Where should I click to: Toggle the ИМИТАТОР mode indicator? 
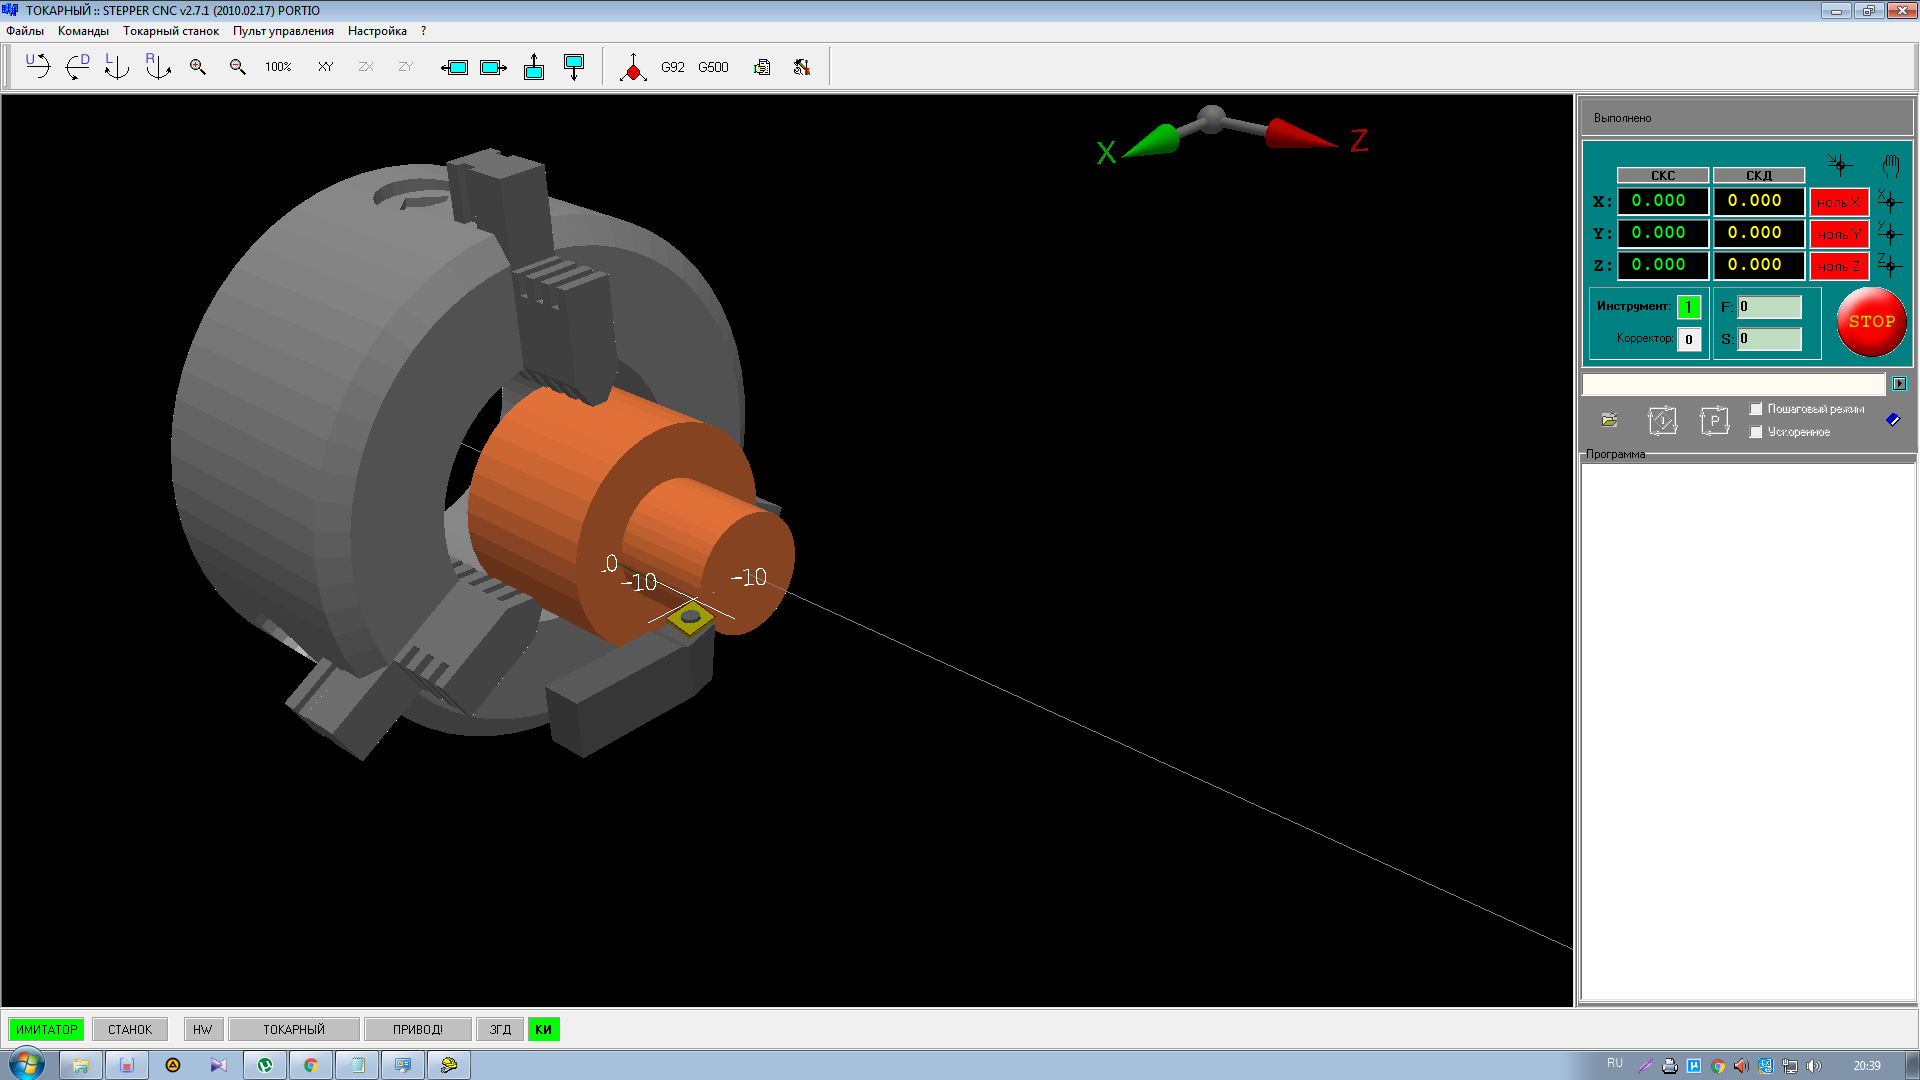(46, 1029)
